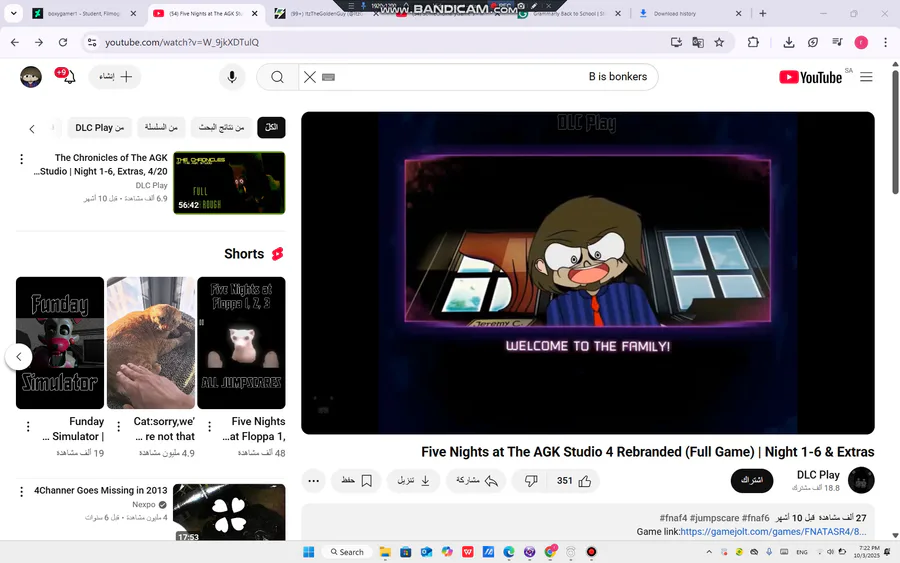Click the Shorts logo icon

[277, 254]
